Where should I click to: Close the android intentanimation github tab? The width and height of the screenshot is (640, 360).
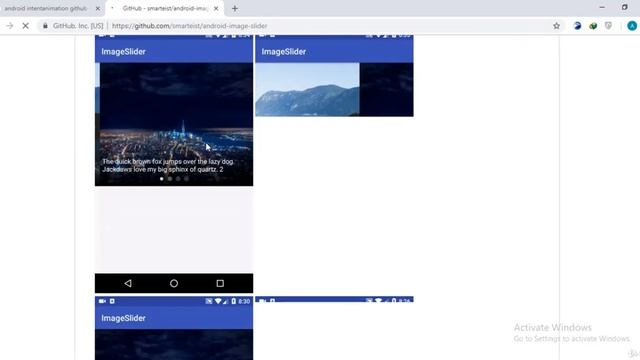[98, 8]
